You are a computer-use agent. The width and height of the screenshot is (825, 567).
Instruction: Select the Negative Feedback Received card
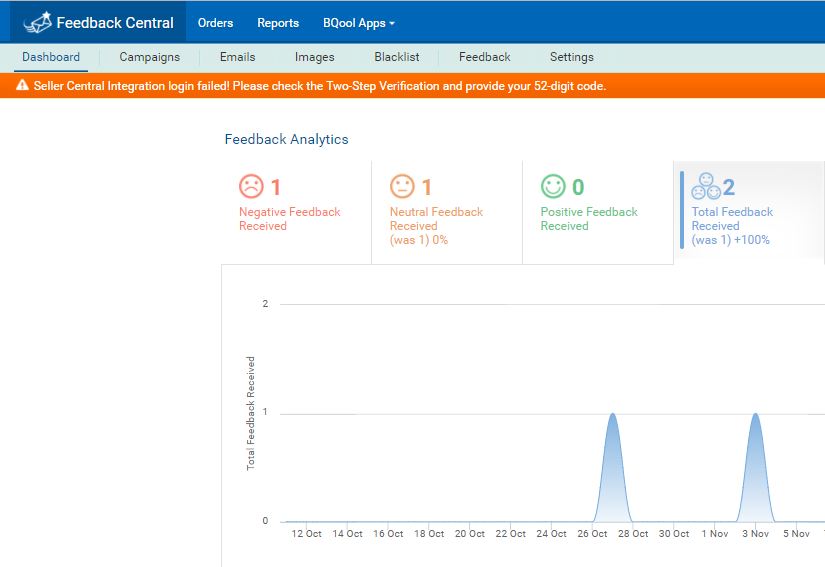(x=296, y=212)
